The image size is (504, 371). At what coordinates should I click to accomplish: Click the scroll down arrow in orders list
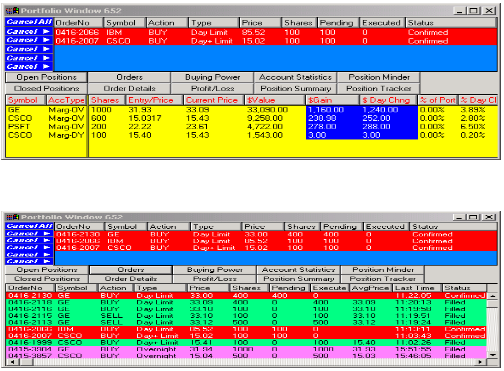point(492,355)
